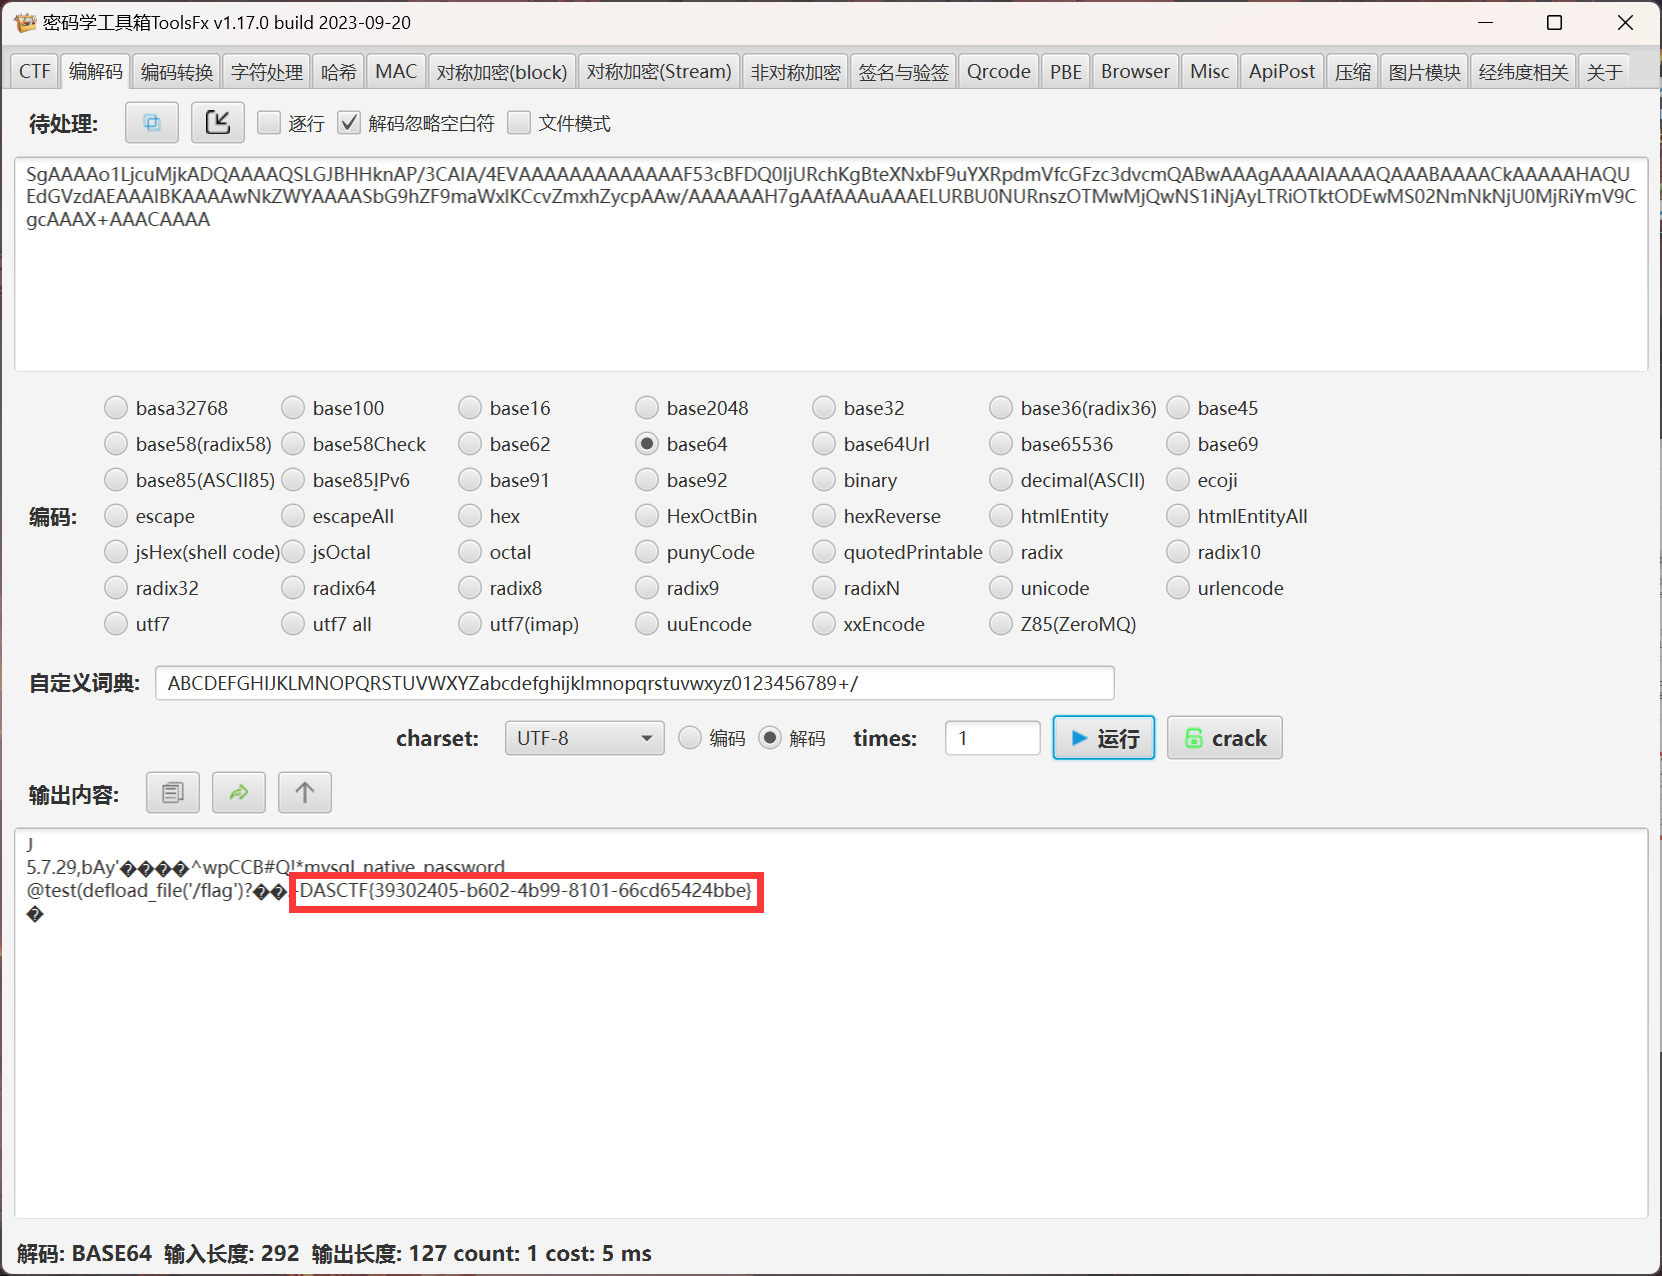1662x1276 pixels.
Task: Open 压缩 tab
Action: [x=1353, y=72]
